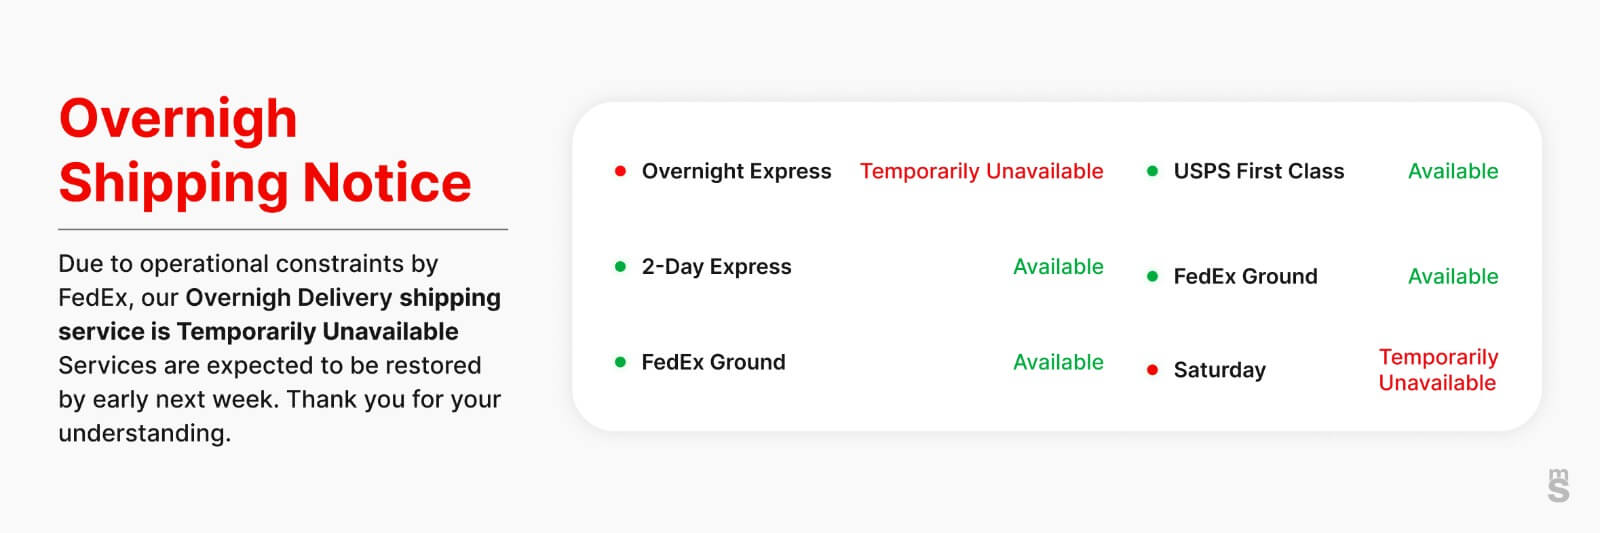1600x533 pixels.
Task: Click the green dot beside FedEx Ground under 2-Day Express
Action: click(620, 362)
